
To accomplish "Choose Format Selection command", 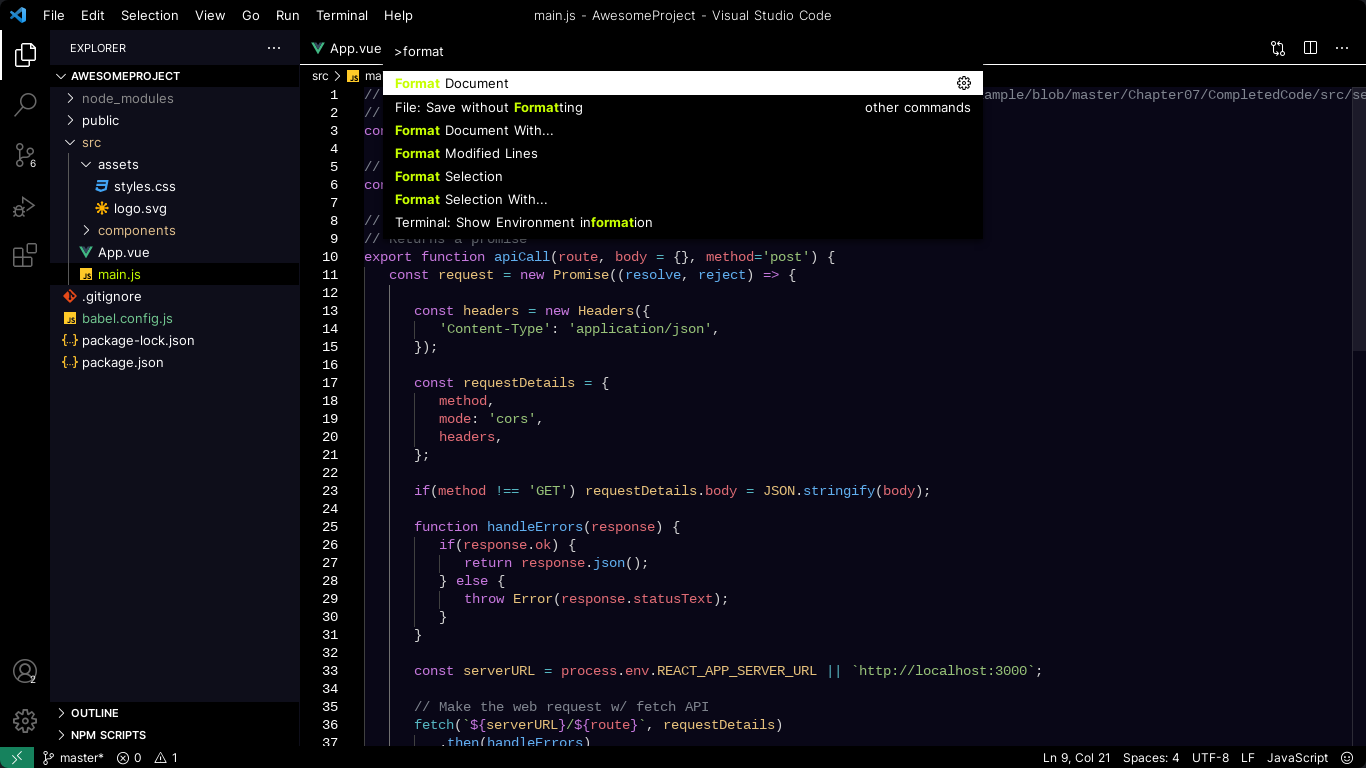I will tap(683, 176).
